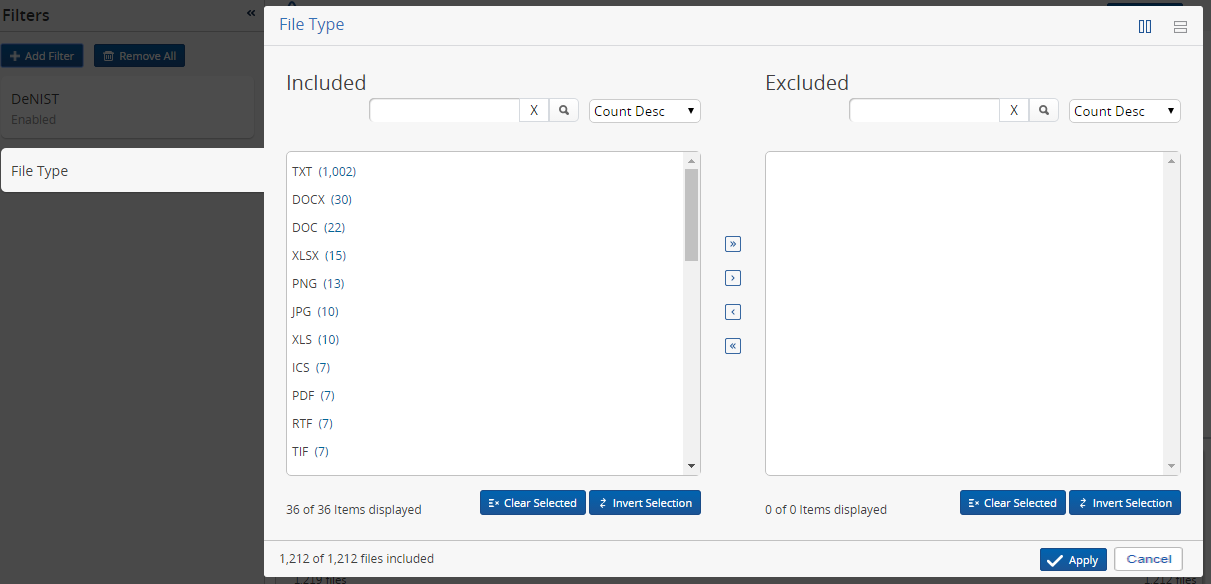This screenshot has height=584, width=1211.
Task: Move all items back to Included list
Action: pos(733,346)
